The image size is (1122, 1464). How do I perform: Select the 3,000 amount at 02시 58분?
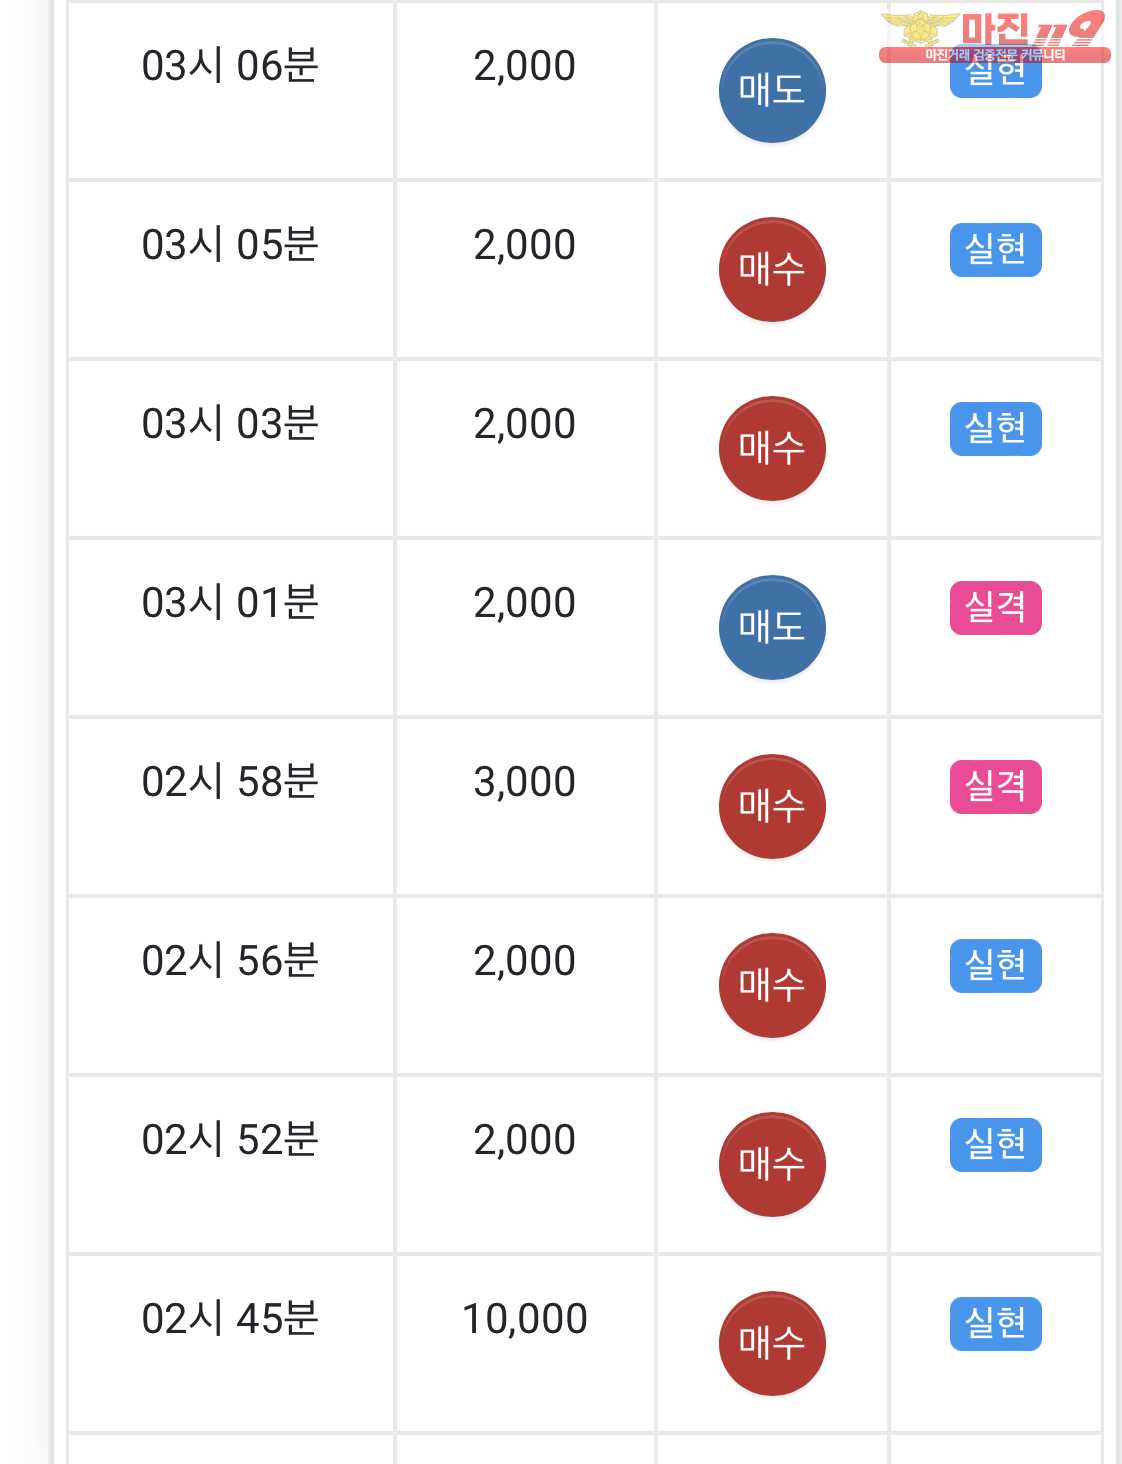pyautogui.click(x=525, y=783)
